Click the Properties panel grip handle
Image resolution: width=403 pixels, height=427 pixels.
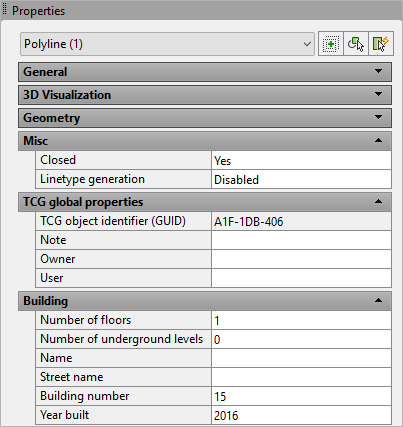pos(4,10)
